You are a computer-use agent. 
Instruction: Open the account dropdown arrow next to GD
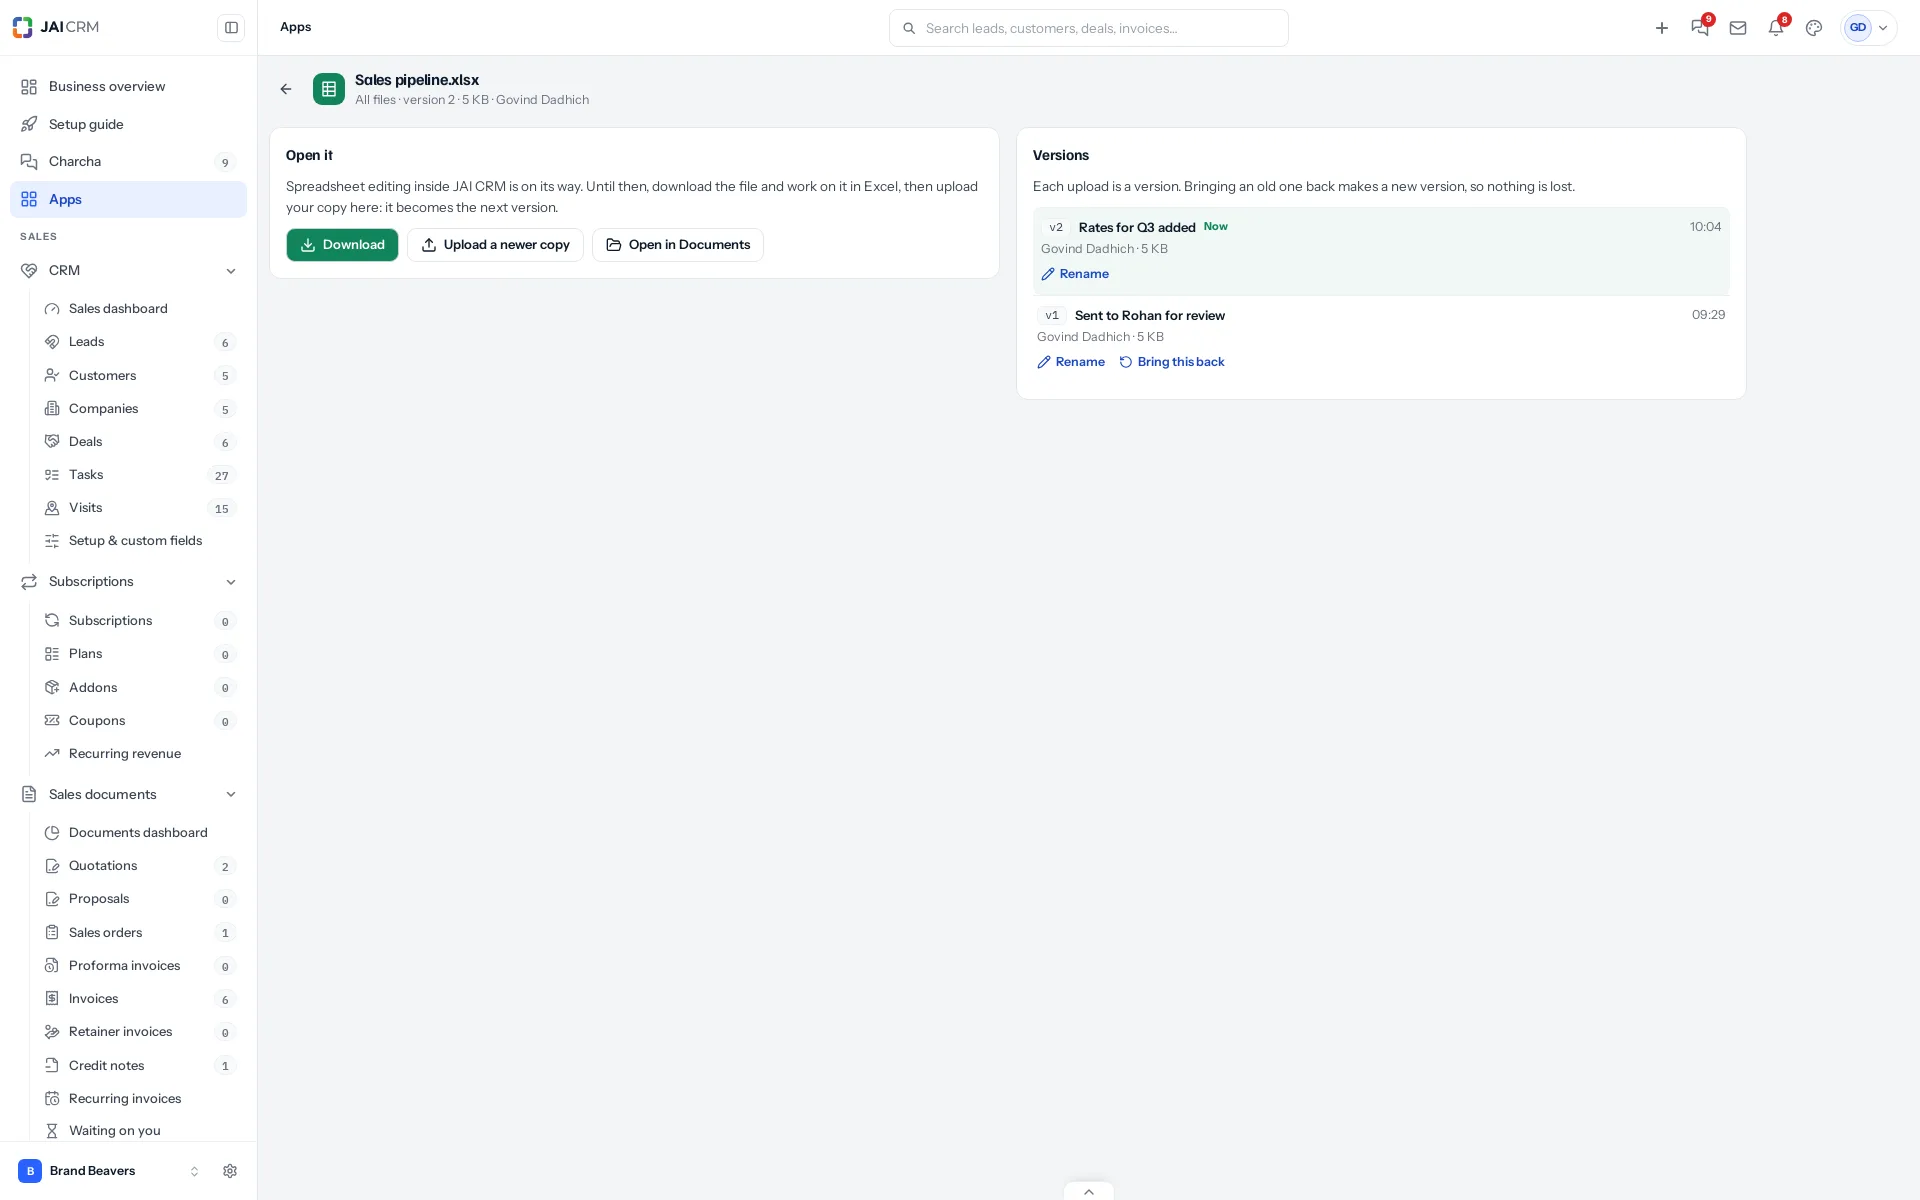click(1883, 28)
